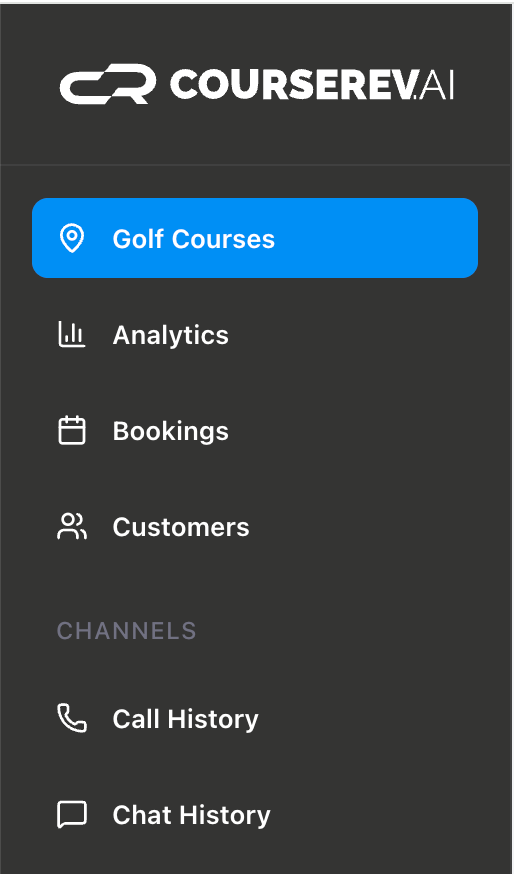Click the calendar icon beside Bookings
Viewport: 514px width, 874px height.
point(72,430)
